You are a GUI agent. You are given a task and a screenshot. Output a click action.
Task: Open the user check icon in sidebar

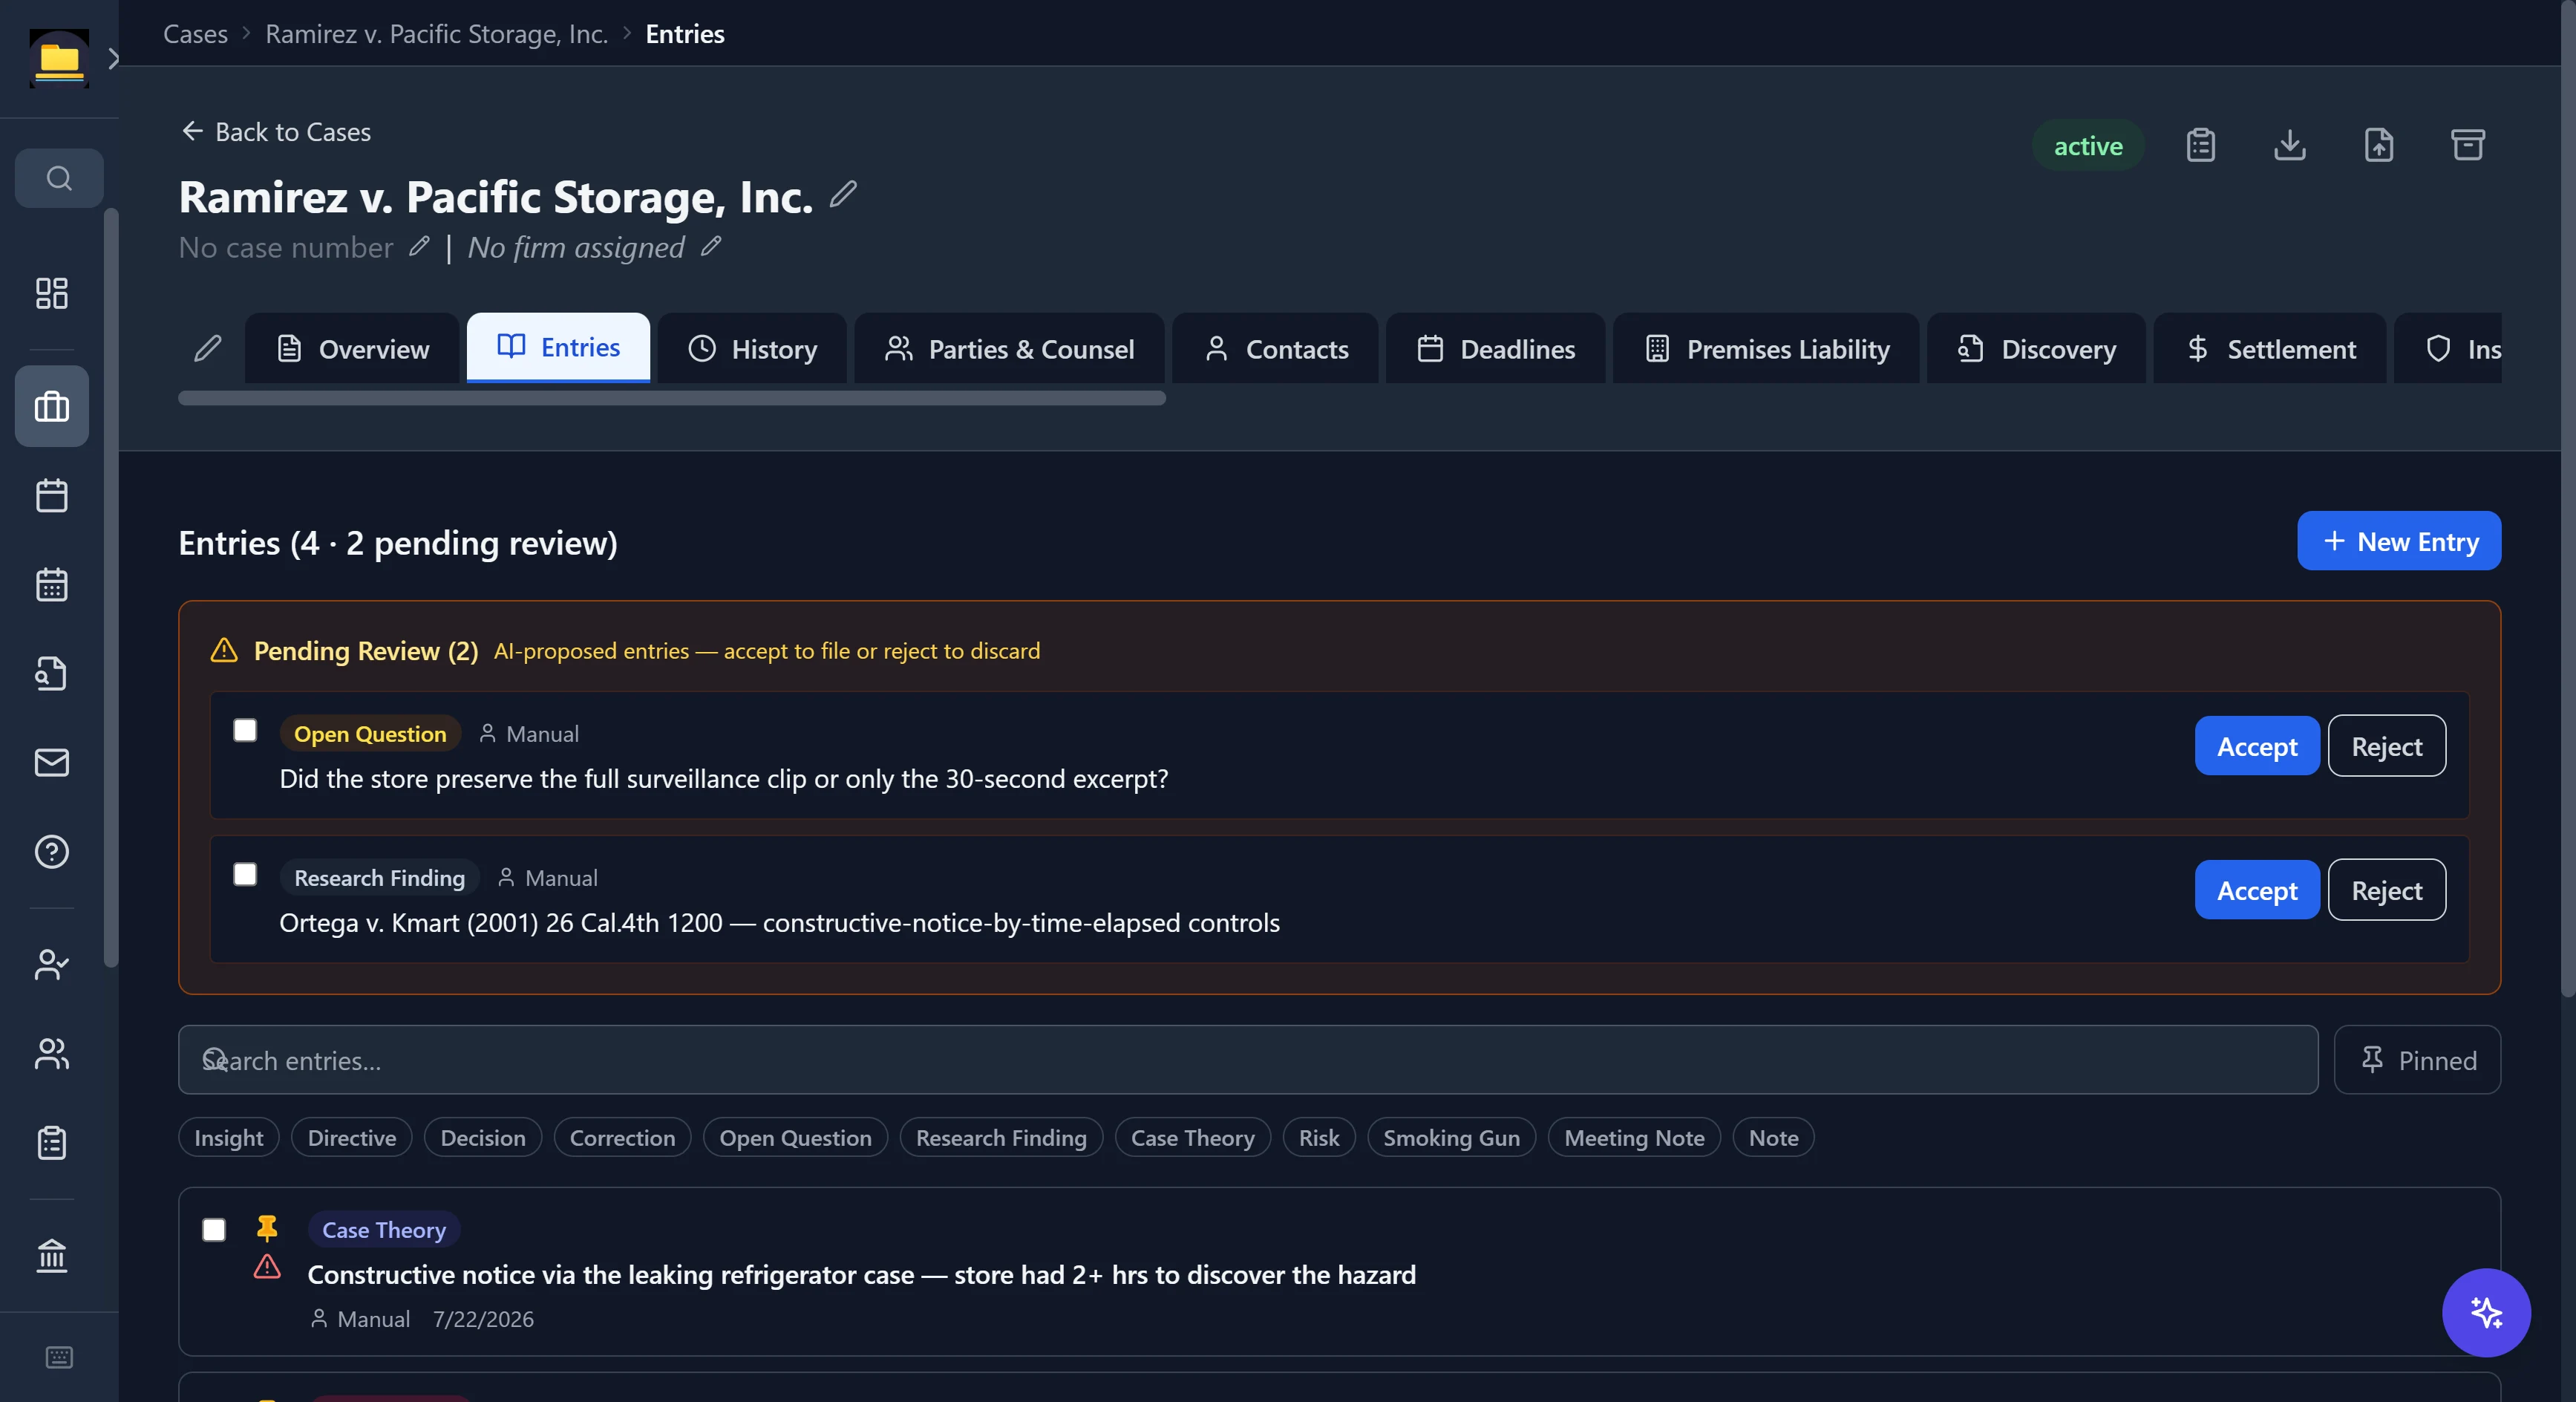click(x=52, y=964)
